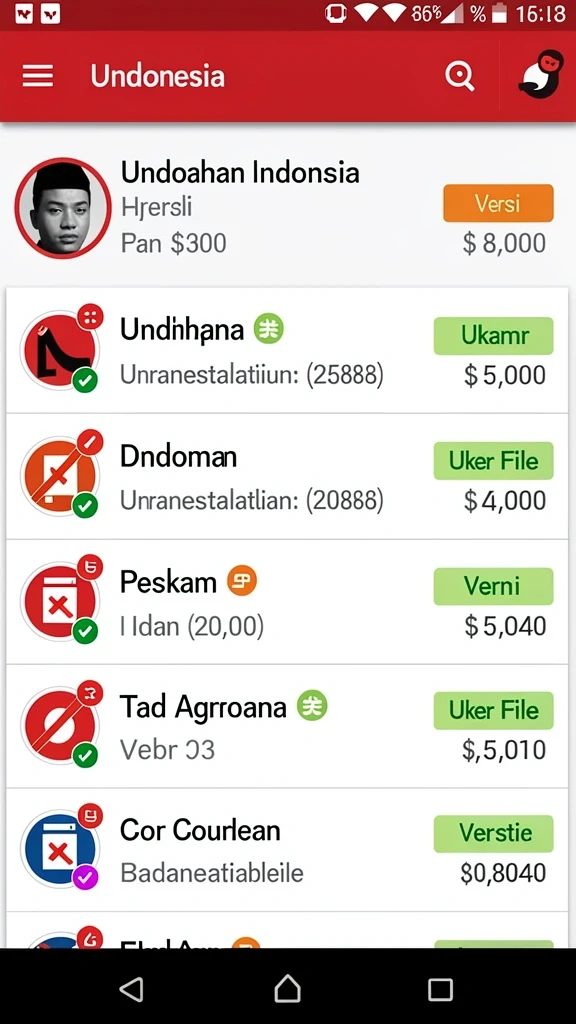Open the Tad Agrroana app icon
This screenshot has height=1024, width=576.
pos(59,725)
